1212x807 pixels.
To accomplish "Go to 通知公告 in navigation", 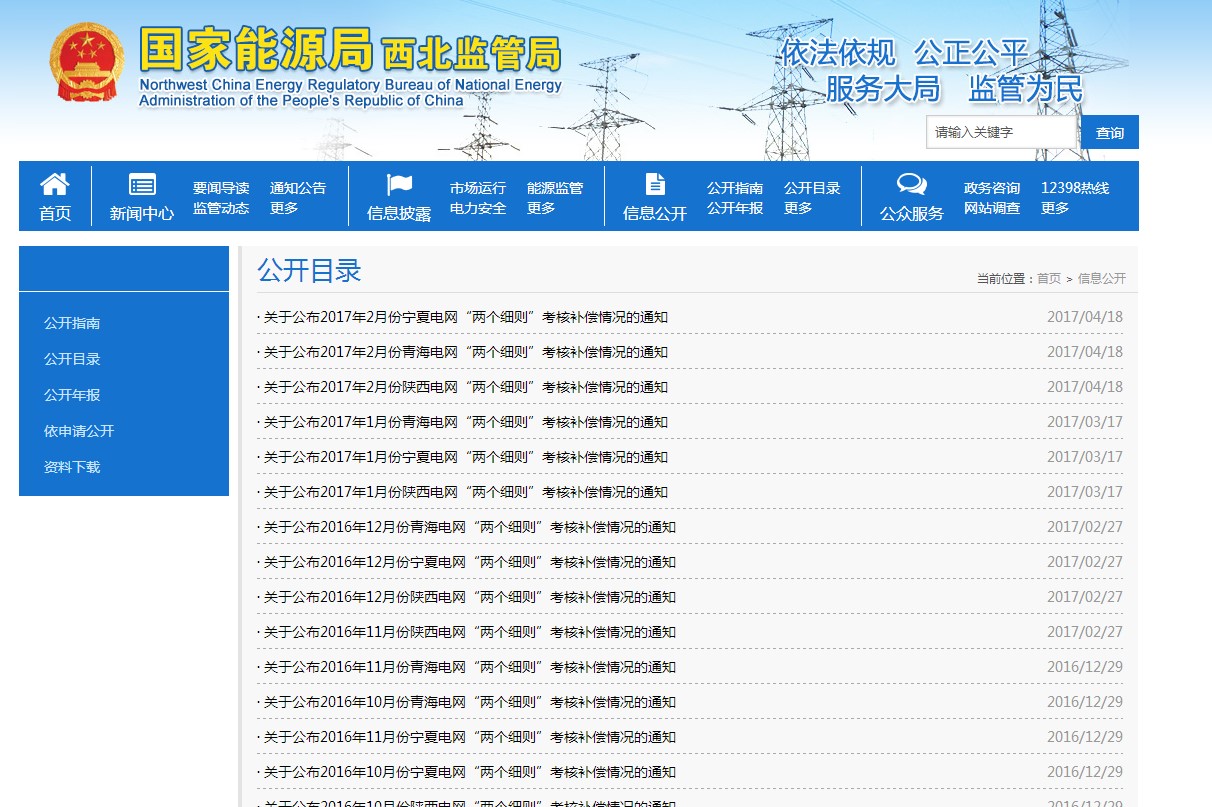I will pos(298,188).
